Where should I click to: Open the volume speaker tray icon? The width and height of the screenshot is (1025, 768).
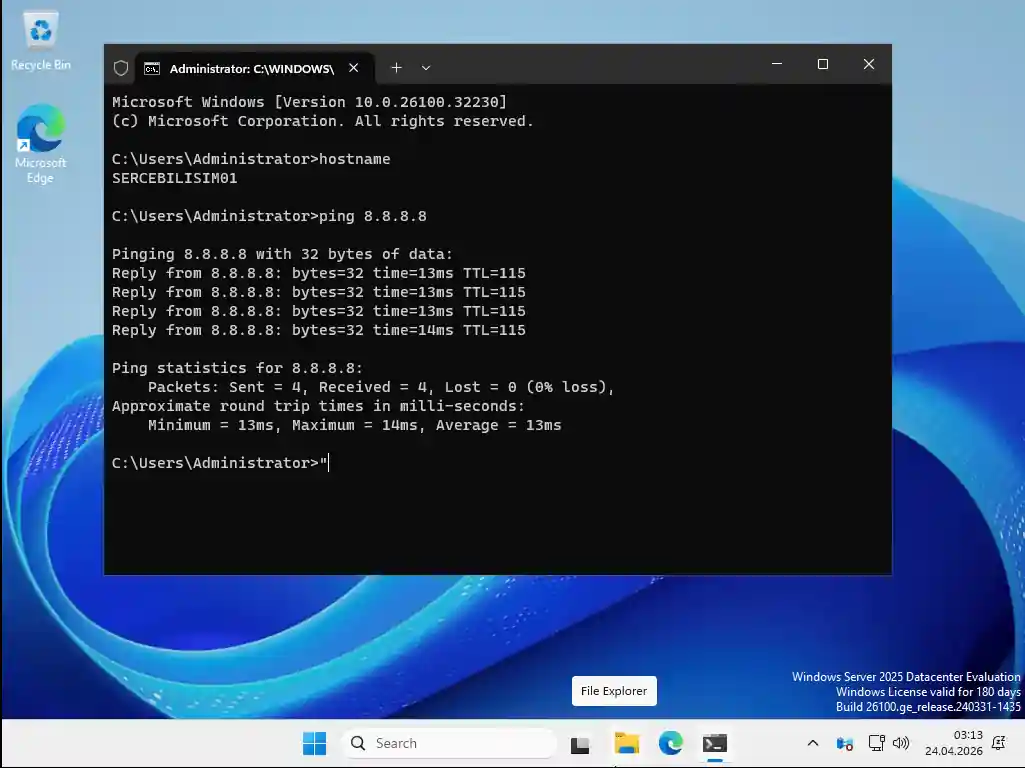pyautogui.click(x=901, y=743)
